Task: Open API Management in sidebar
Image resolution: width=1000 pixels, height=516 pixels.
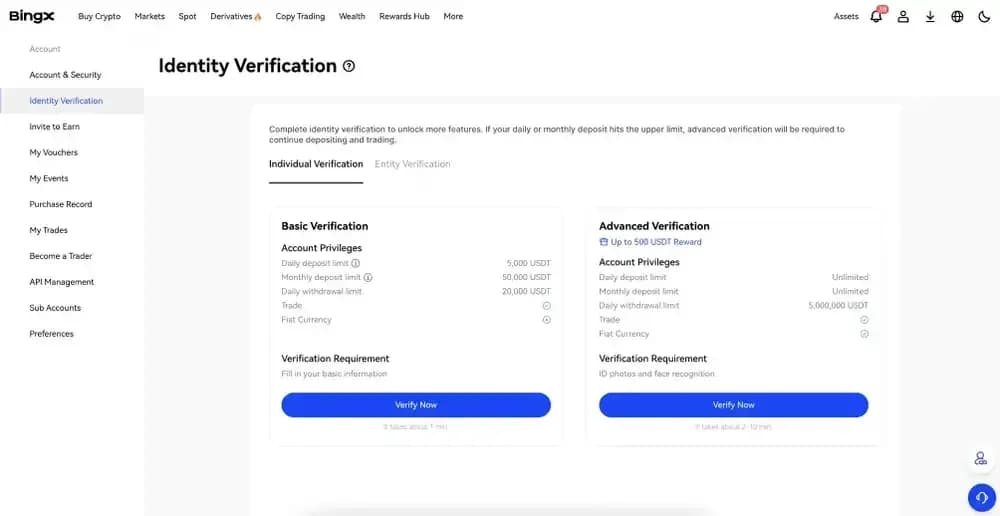Action: point(62,282)
